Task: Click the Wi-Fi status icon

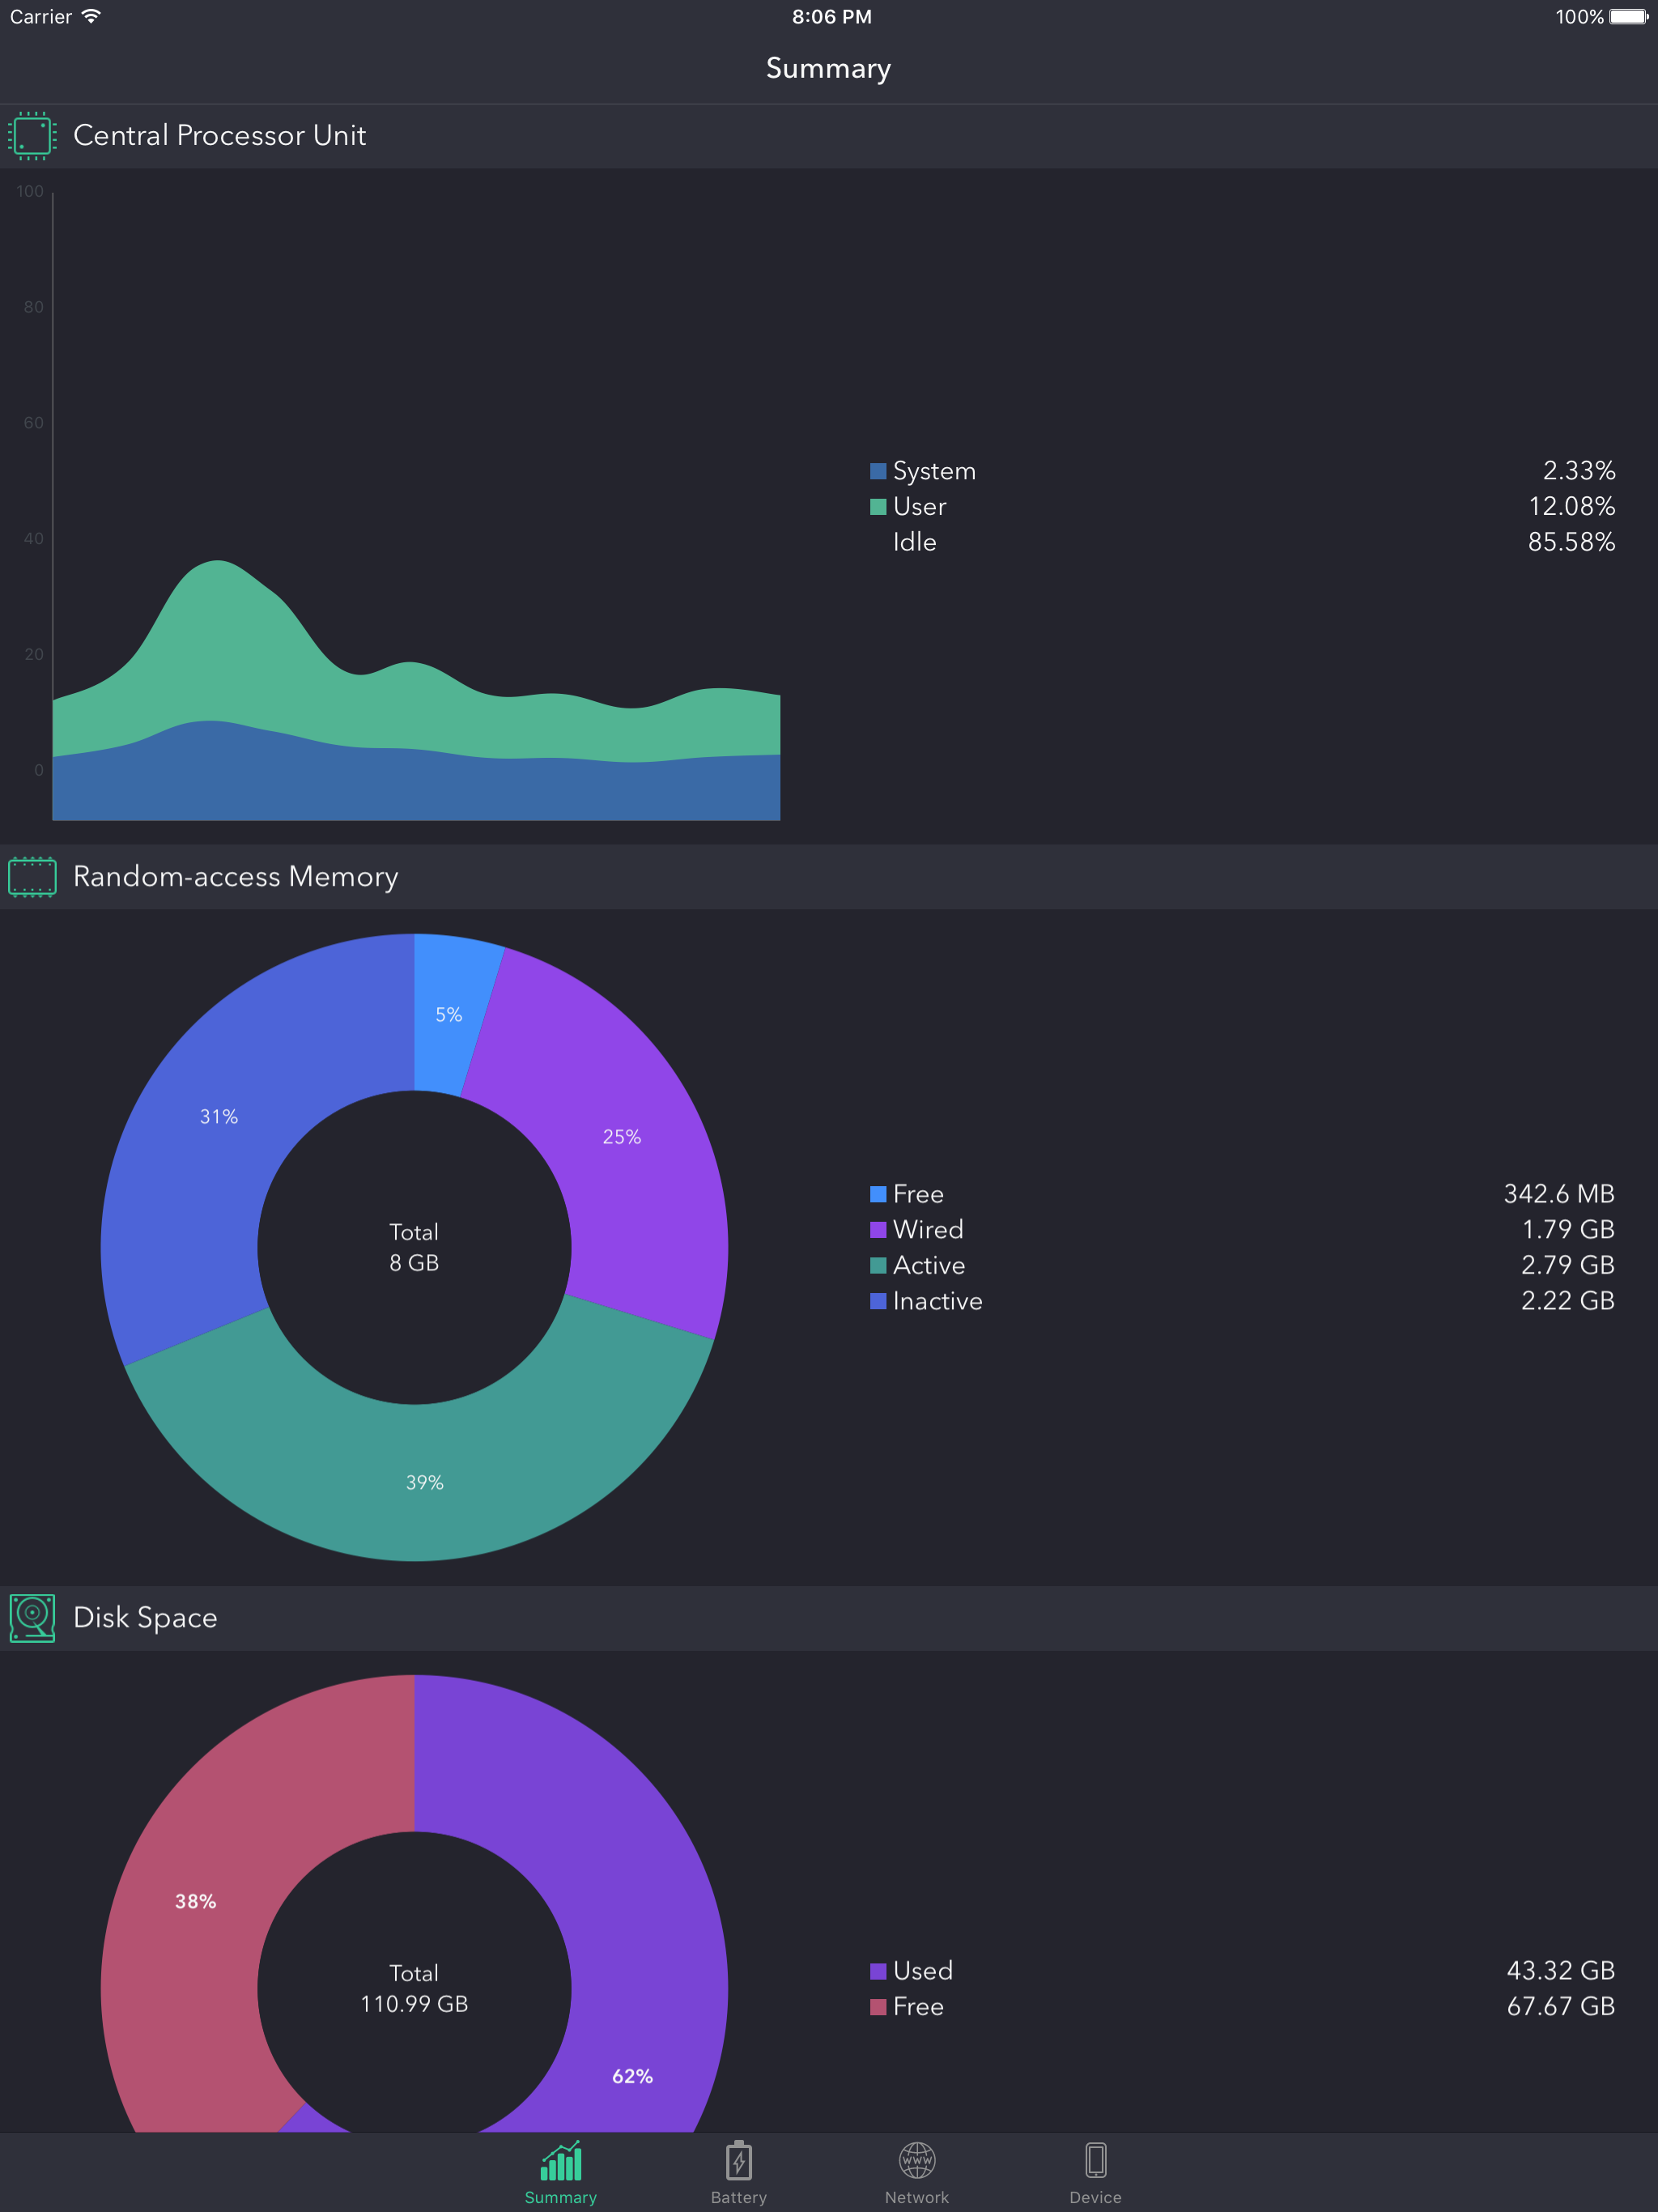Action: pos(91,16)
